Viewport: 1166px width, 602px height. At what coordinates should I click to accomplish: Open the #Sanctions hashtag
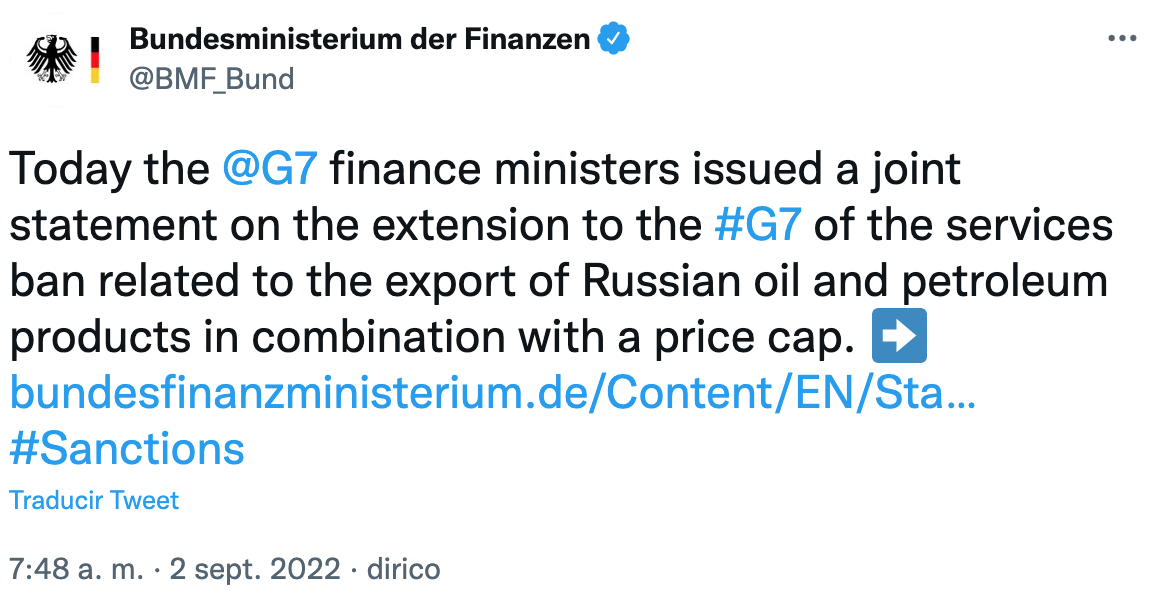tap(127, 449)
